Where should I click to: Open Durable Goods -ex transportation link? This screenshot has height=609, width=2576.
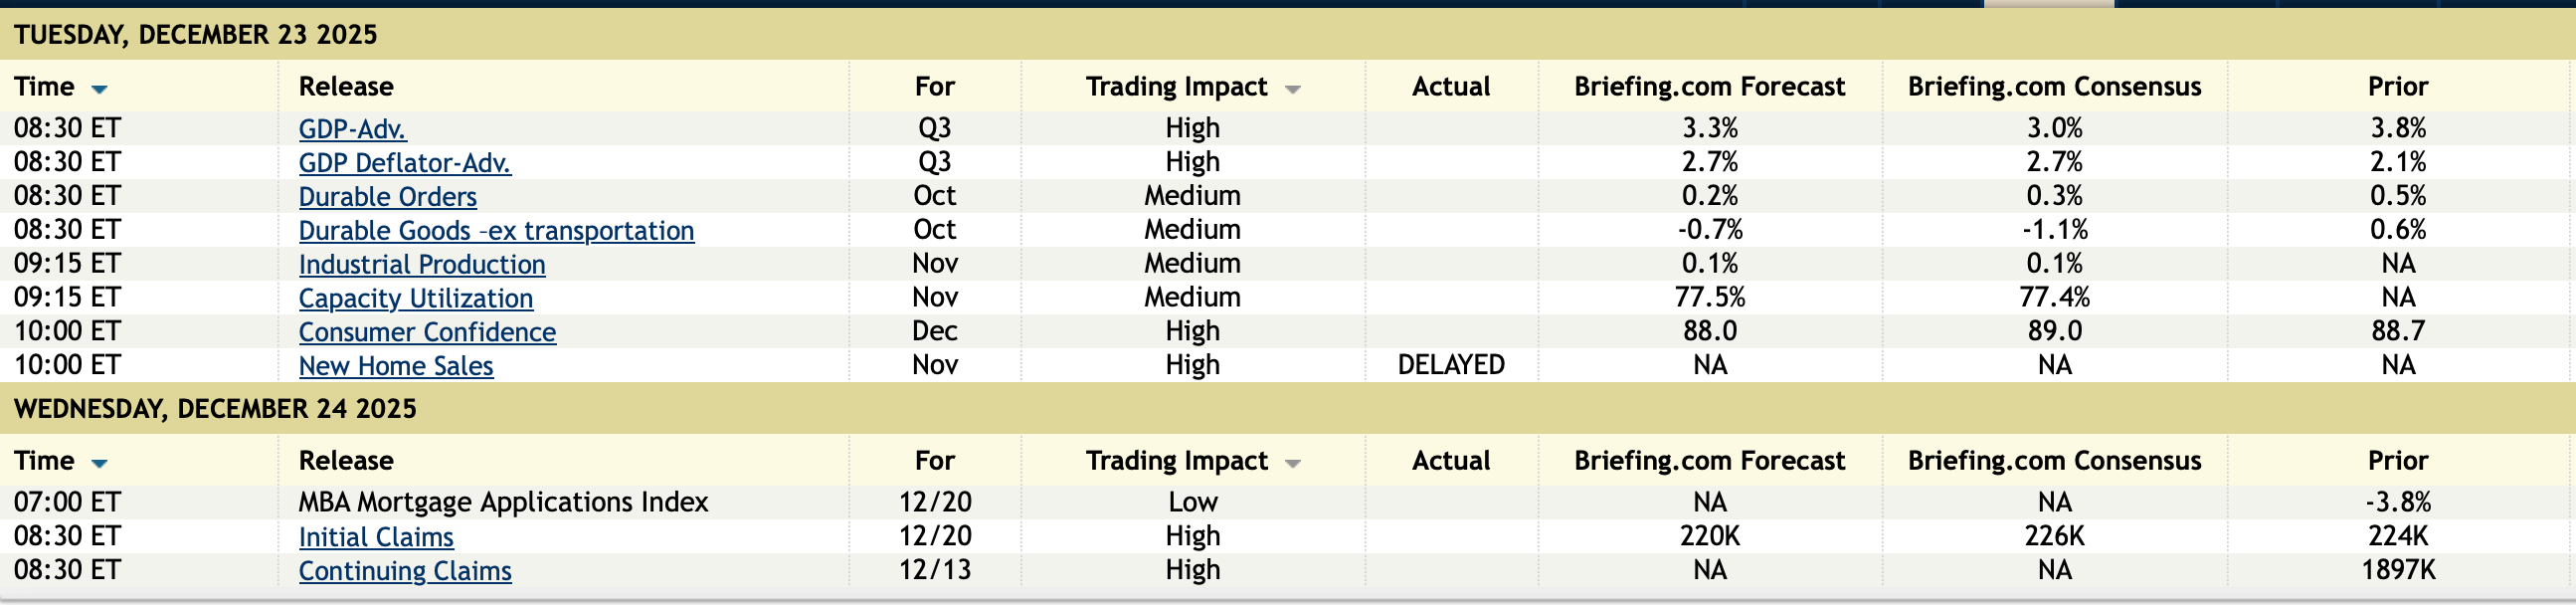click(x=496, y=231)
